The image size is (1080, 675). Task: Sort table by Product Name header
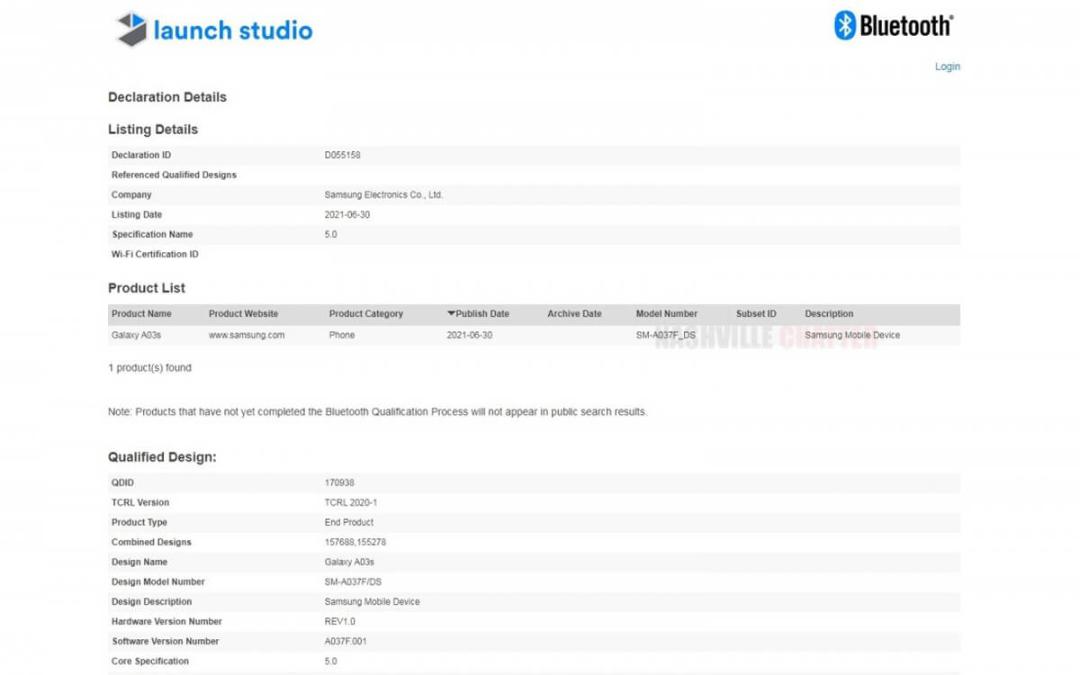(141, 313)
